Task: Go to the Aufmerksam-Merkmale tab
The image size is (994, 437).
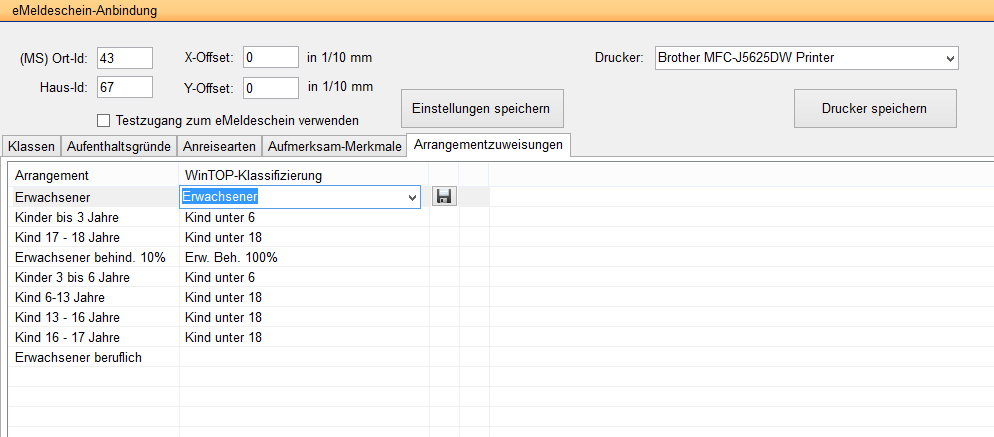Action: pyautogui.click(x=334, y=146)
